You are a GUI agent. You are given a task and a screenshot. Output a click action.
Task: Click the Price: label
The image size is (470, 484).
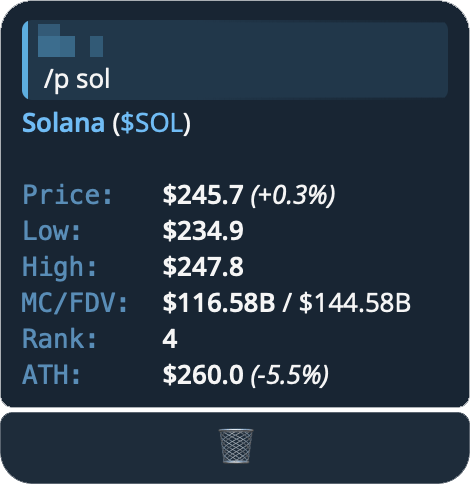point(68,195)
